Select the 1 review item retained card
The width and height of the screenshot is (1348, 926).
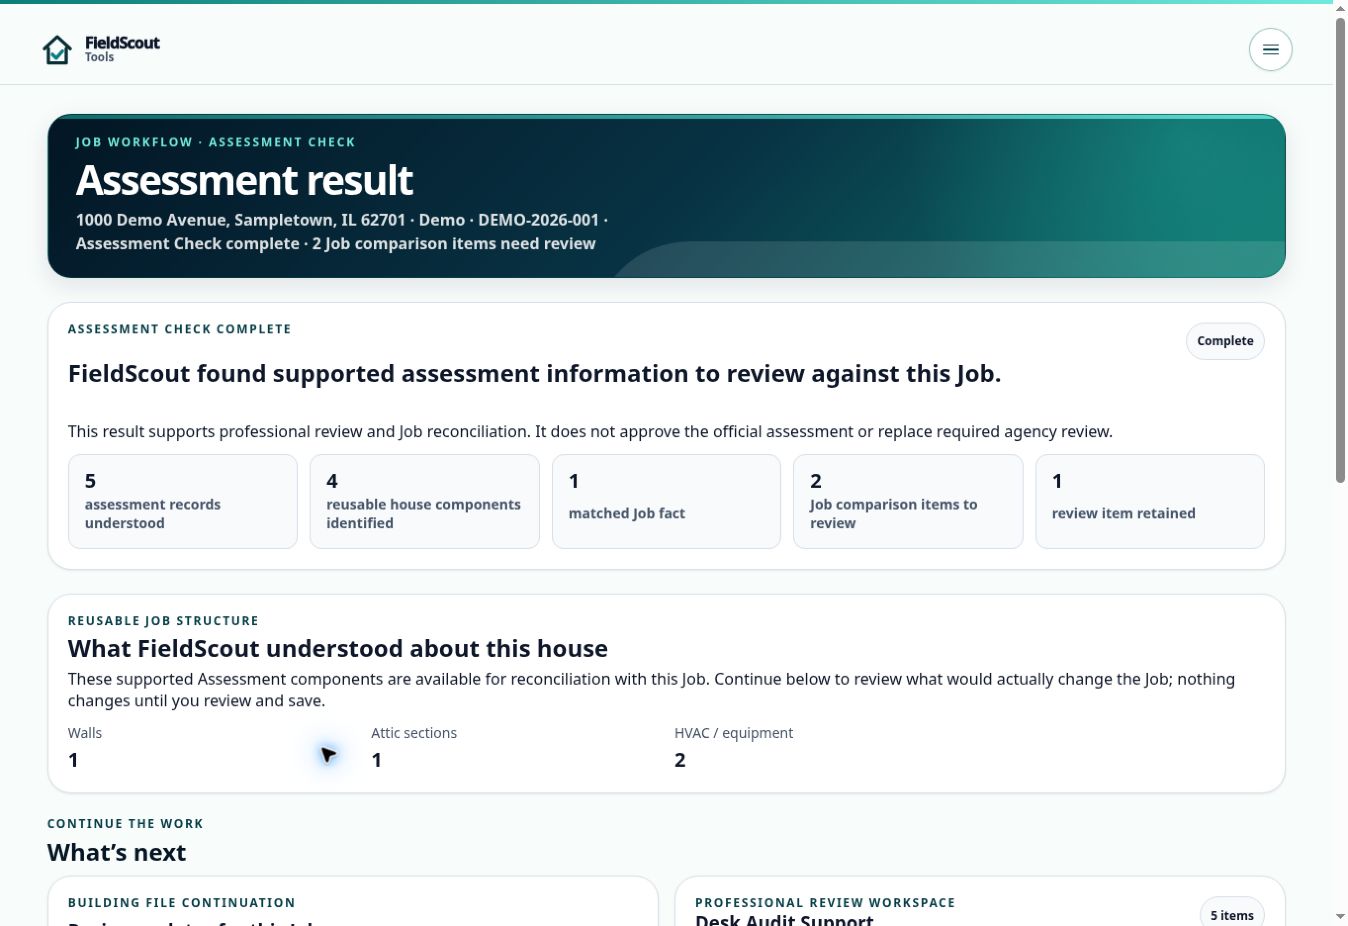tap(1150, 501)
